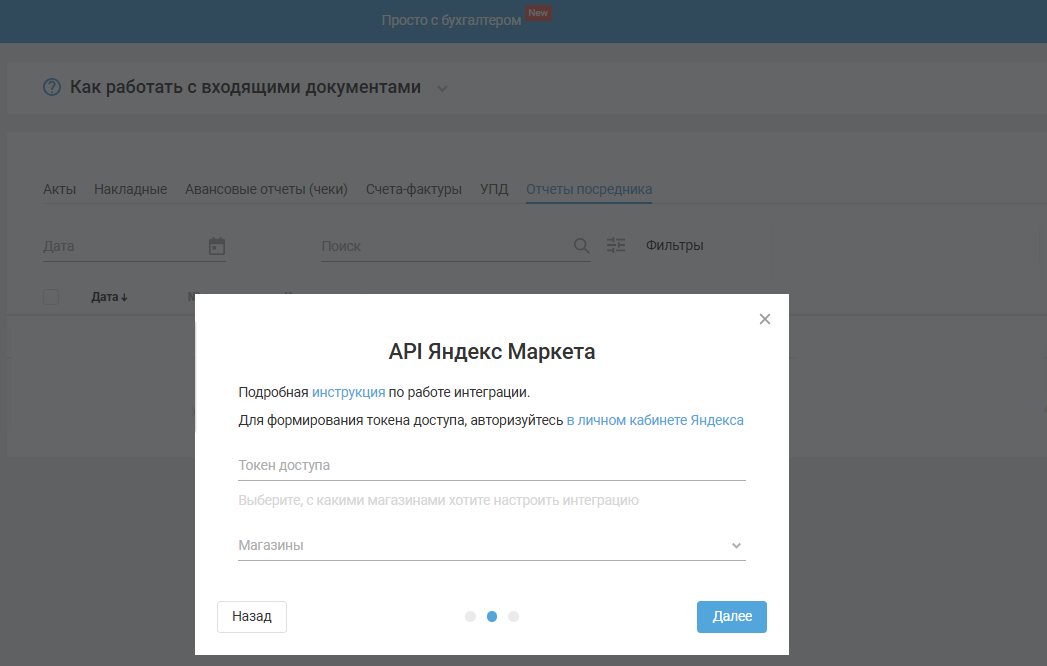The width and height of the screenshot is (1047, 666).
Task: Open the Магазины dropdown
Action: (491, 545)
